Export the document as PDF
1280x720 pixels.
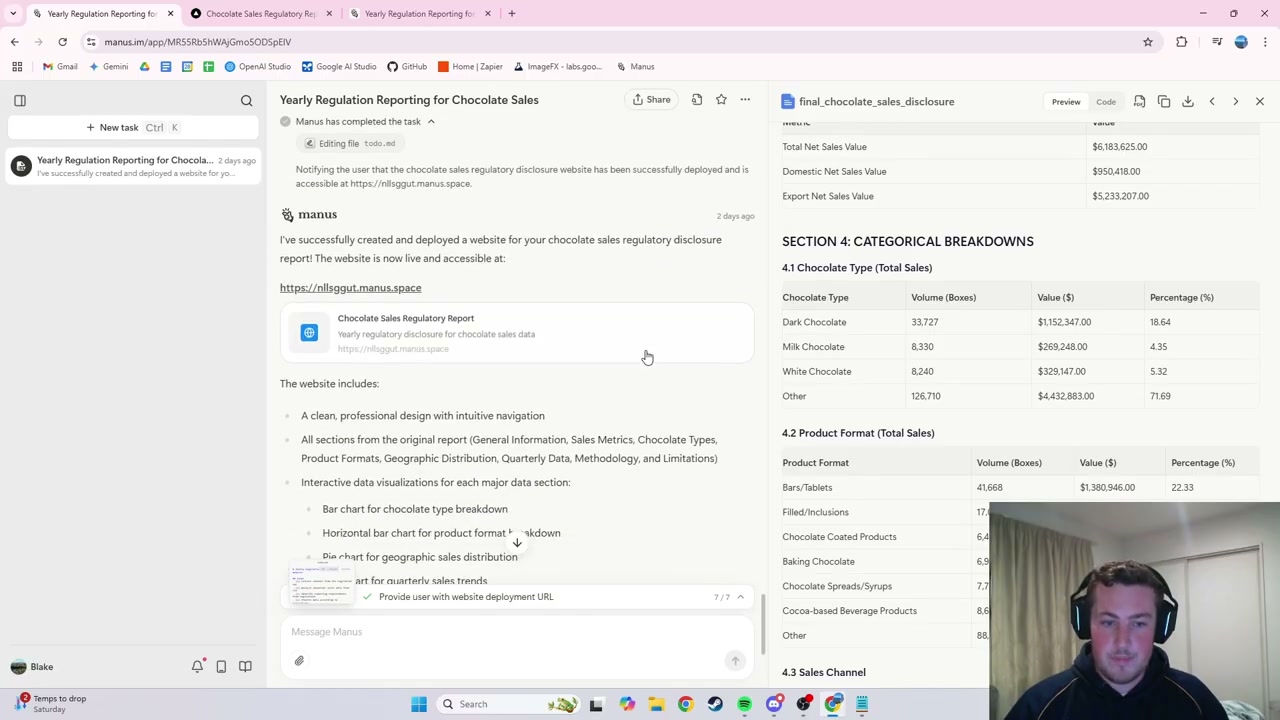click(x=1139, y=101)
